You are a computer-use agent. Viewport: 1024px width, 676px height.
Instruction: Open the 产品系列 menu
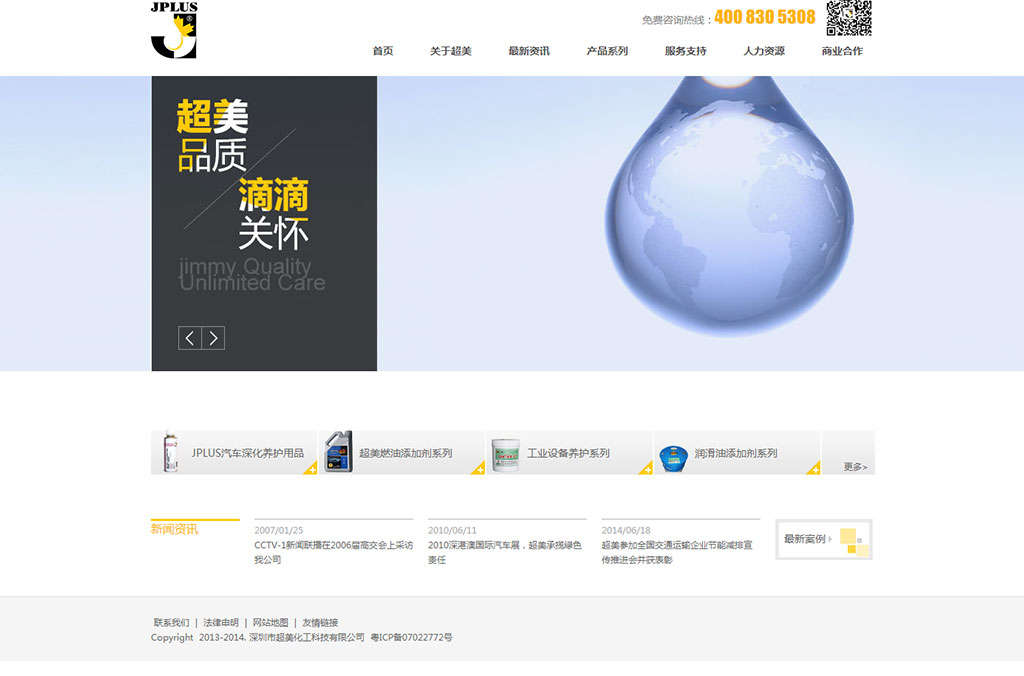tap(607, 51)
